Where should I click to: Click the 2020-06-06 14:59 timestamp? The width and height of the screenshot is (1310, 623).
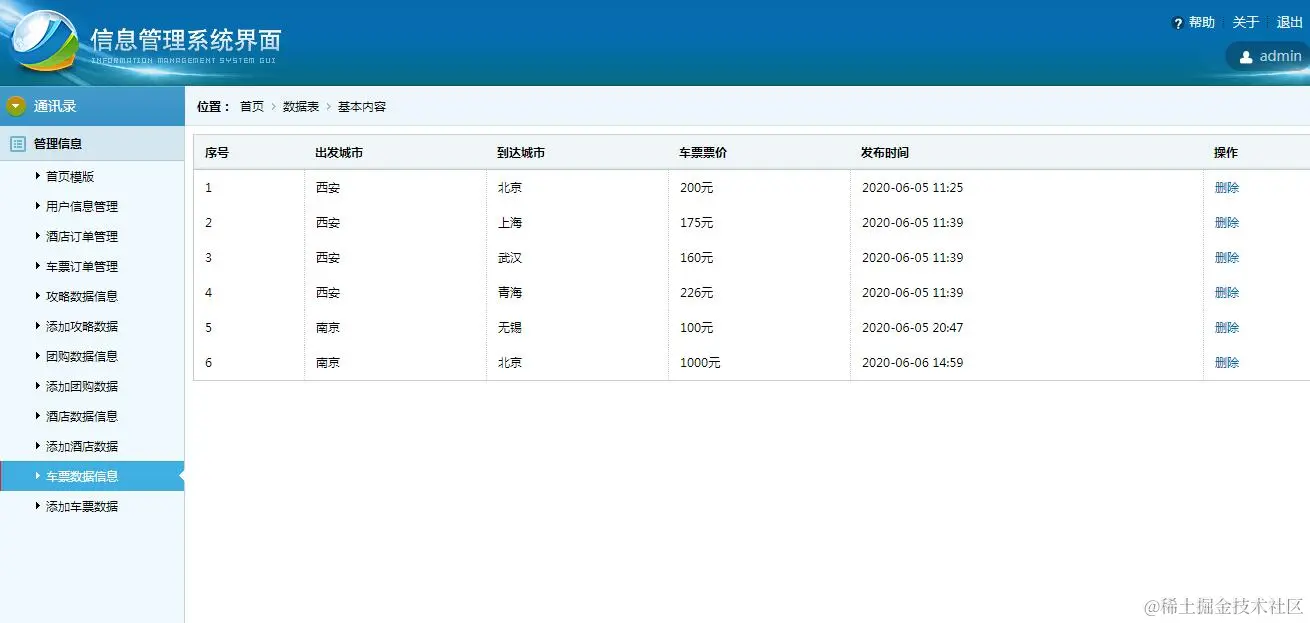pos(912,363)
